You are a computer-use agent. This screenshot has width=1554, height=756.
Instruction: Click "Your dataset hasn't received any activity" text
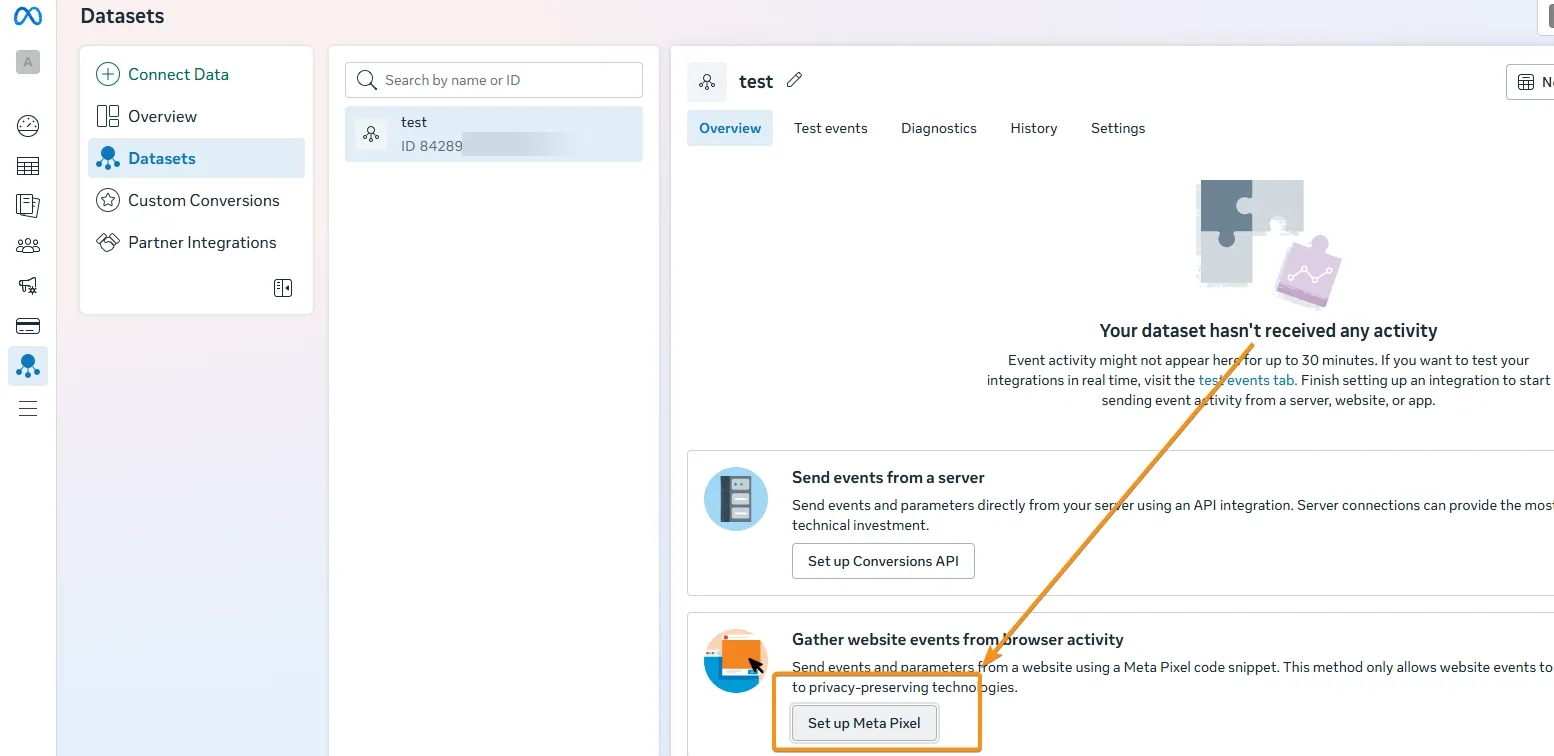pos(1268,330)
